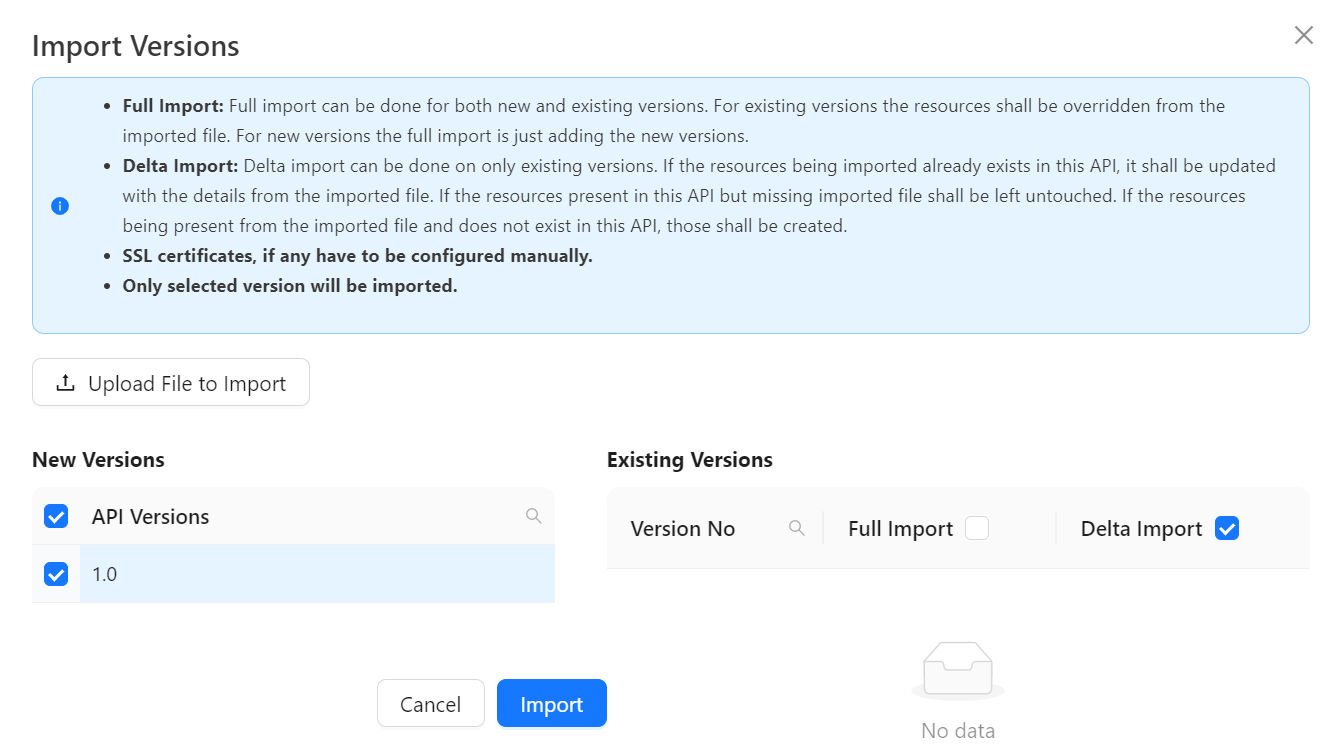Click the API Versions column header text
Viewport: 1340px width, 748px height.
[150, 517]
